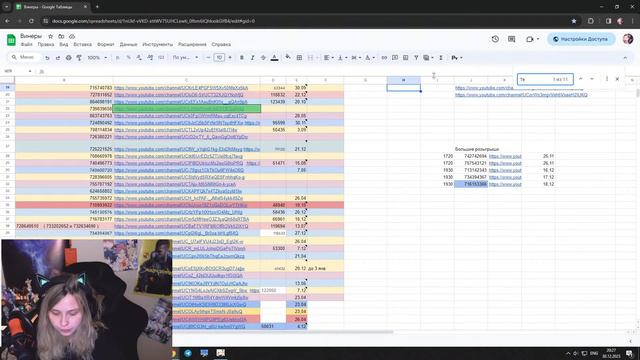Select the paint format tool
This screenshot has height=360, width=640.
pos(79,58)
